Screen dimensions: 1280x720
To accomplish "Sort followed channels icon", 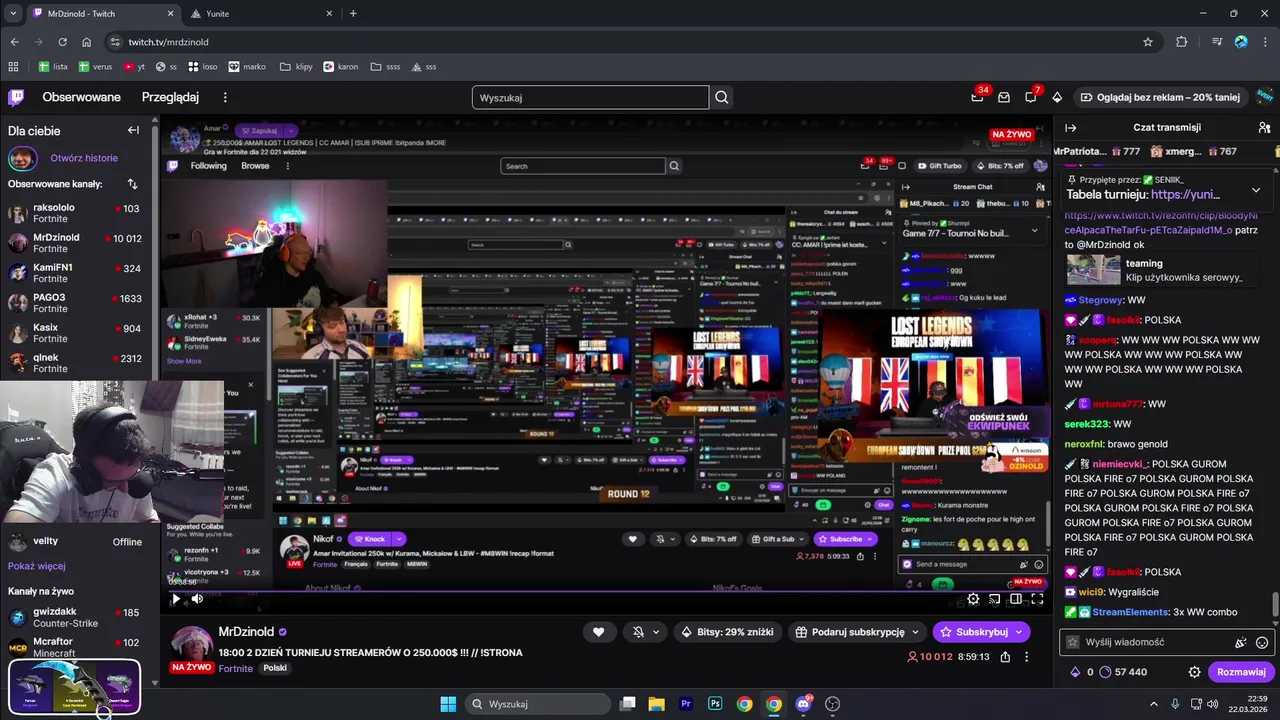I will (x=132, y=184).
